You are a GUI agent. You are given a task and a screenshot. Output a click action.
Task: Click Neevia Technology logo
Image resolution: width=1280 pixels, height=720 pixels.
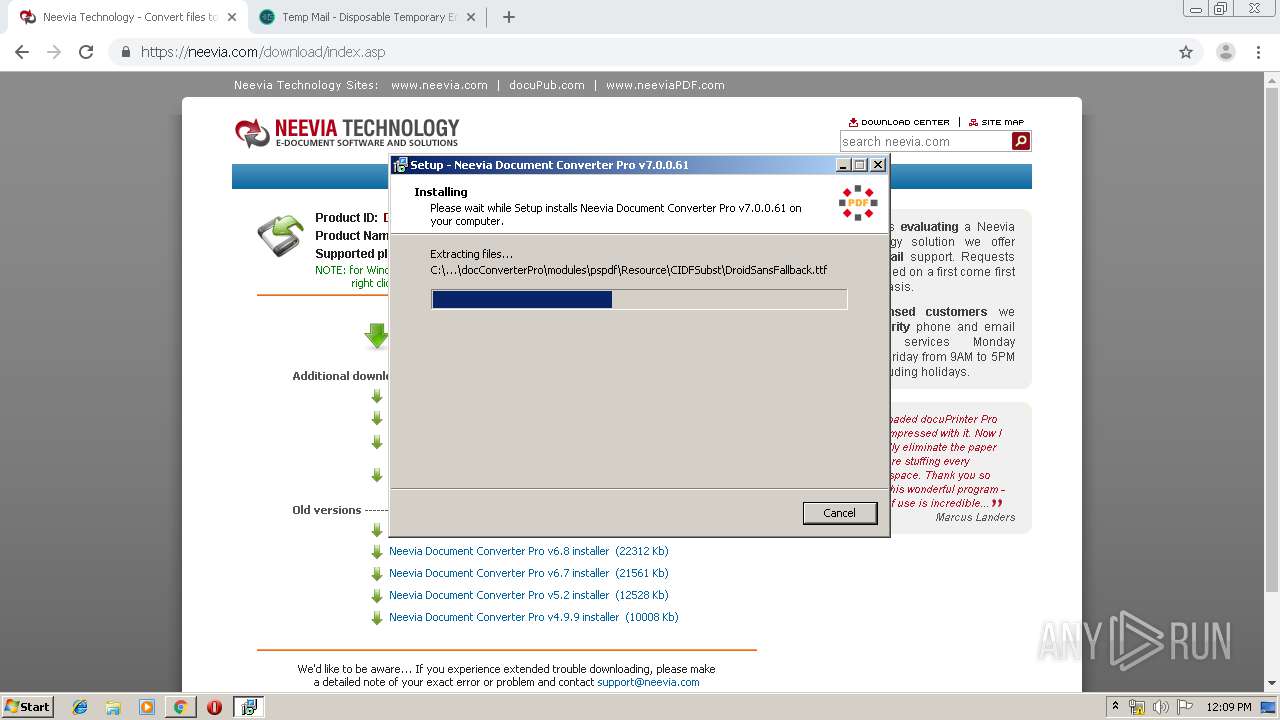click(x=347, y=132)
